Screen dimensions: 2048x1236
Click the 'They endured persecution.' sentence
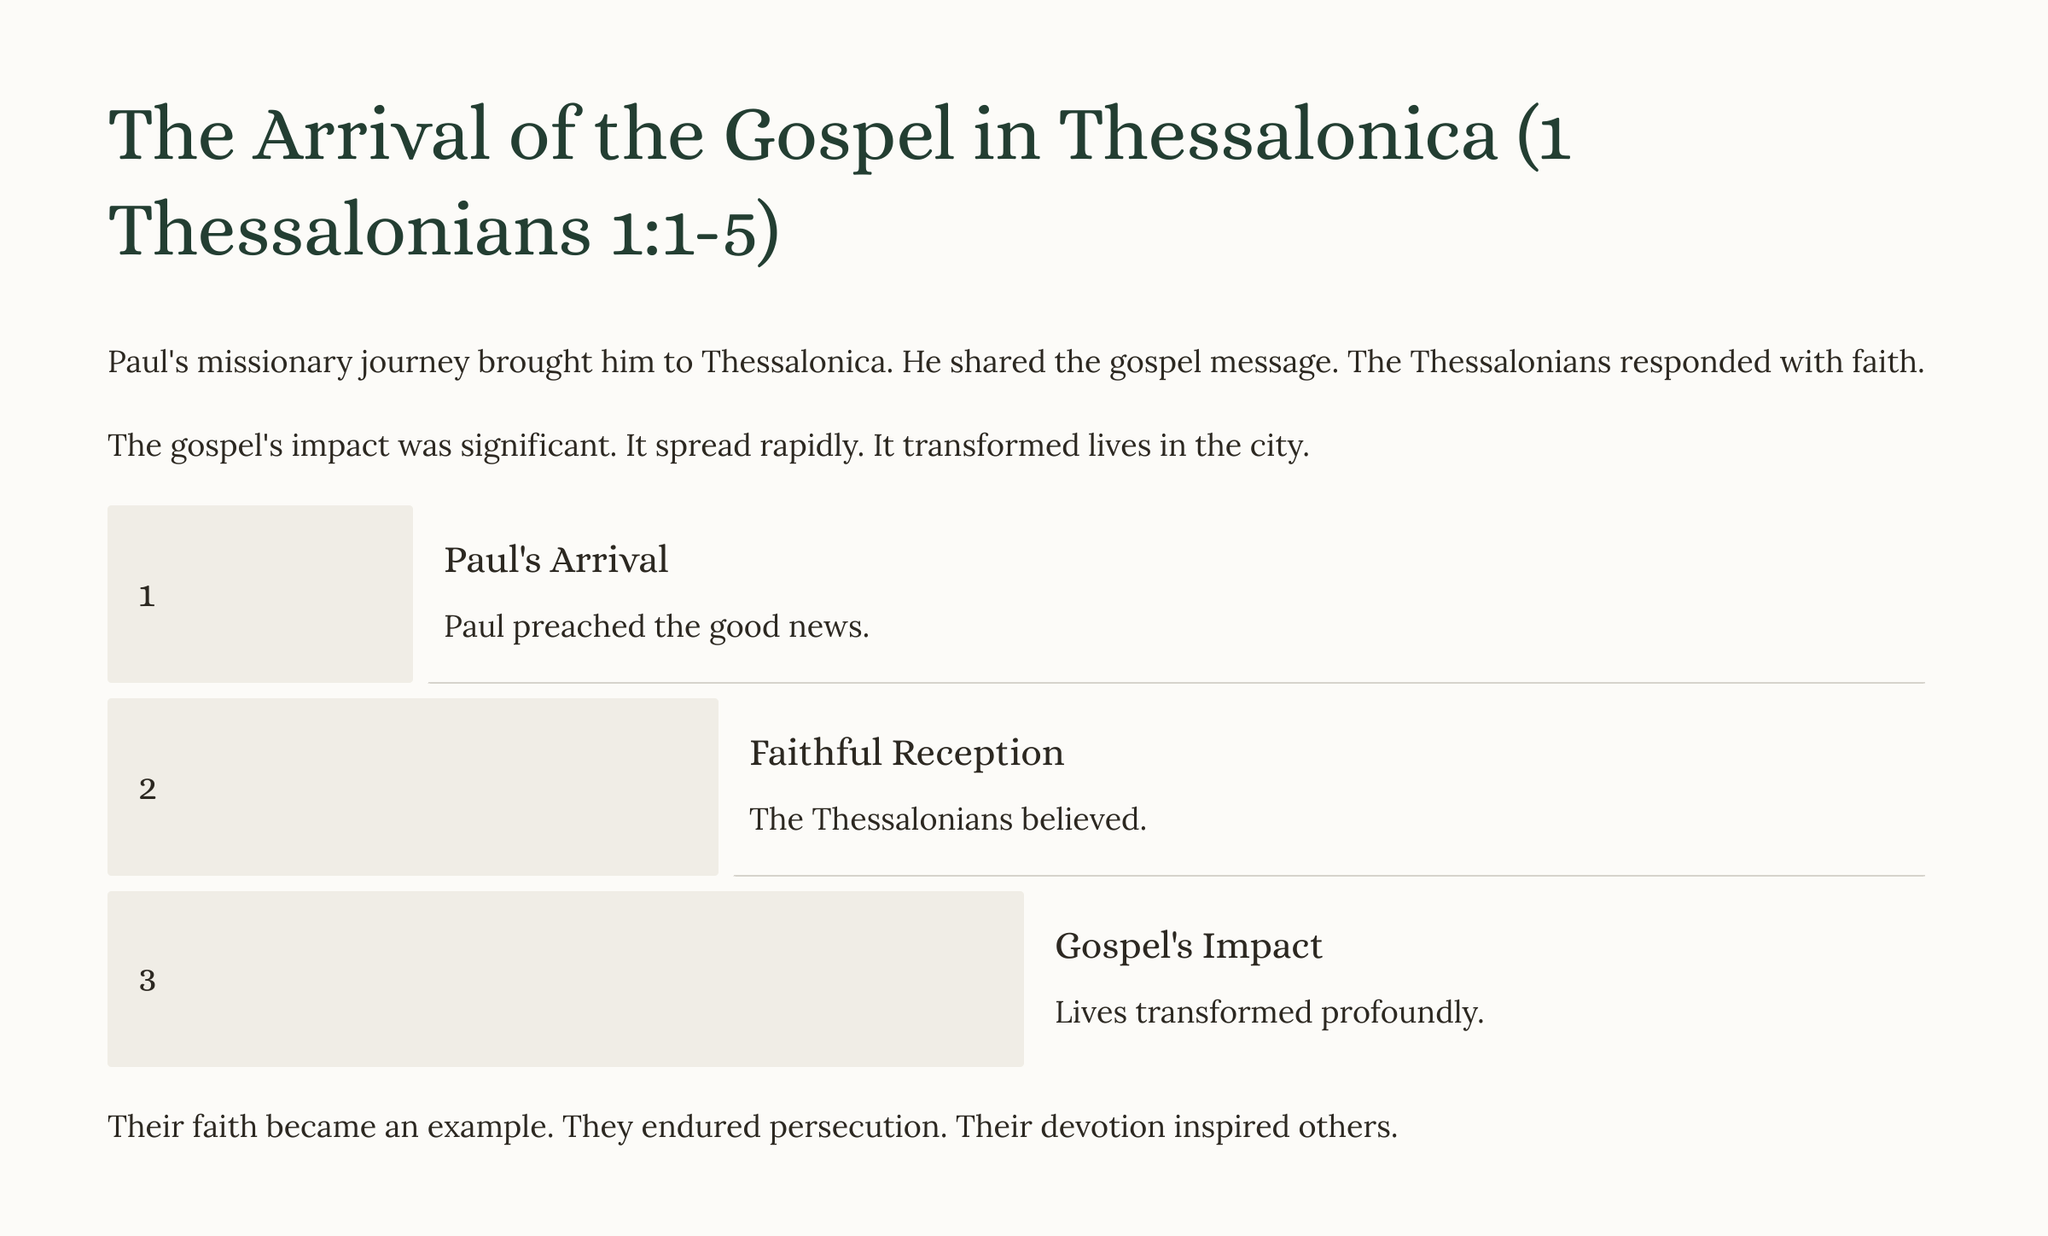754,1127
